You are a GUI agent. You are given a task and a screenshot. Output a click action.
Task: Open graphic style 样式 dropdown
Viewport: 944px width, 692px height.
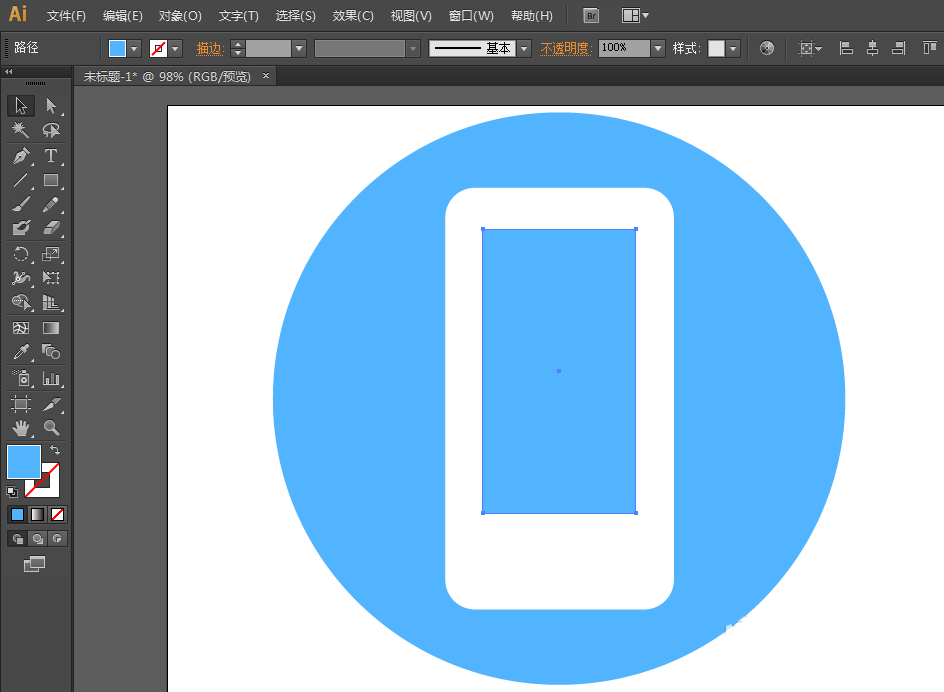(733, 49)
